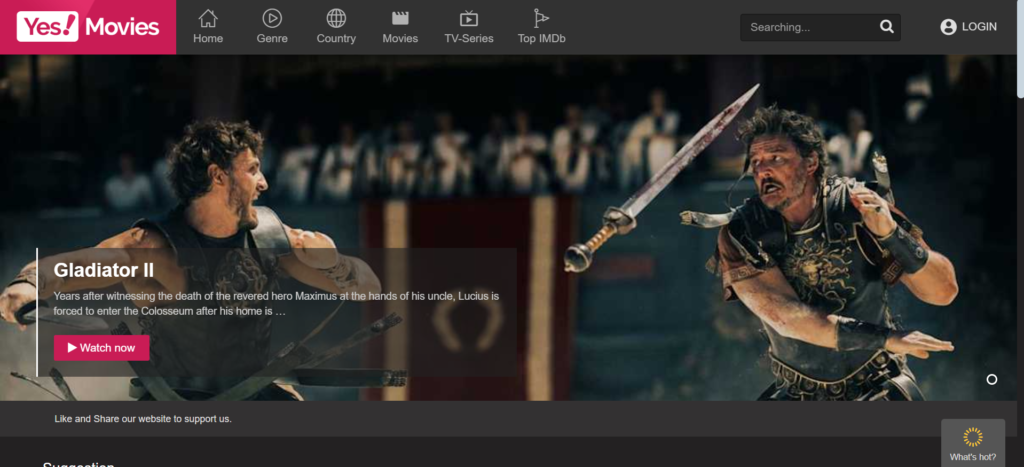
Task: Open the Movies clapperboard section
Action: (x=400, y=27)
